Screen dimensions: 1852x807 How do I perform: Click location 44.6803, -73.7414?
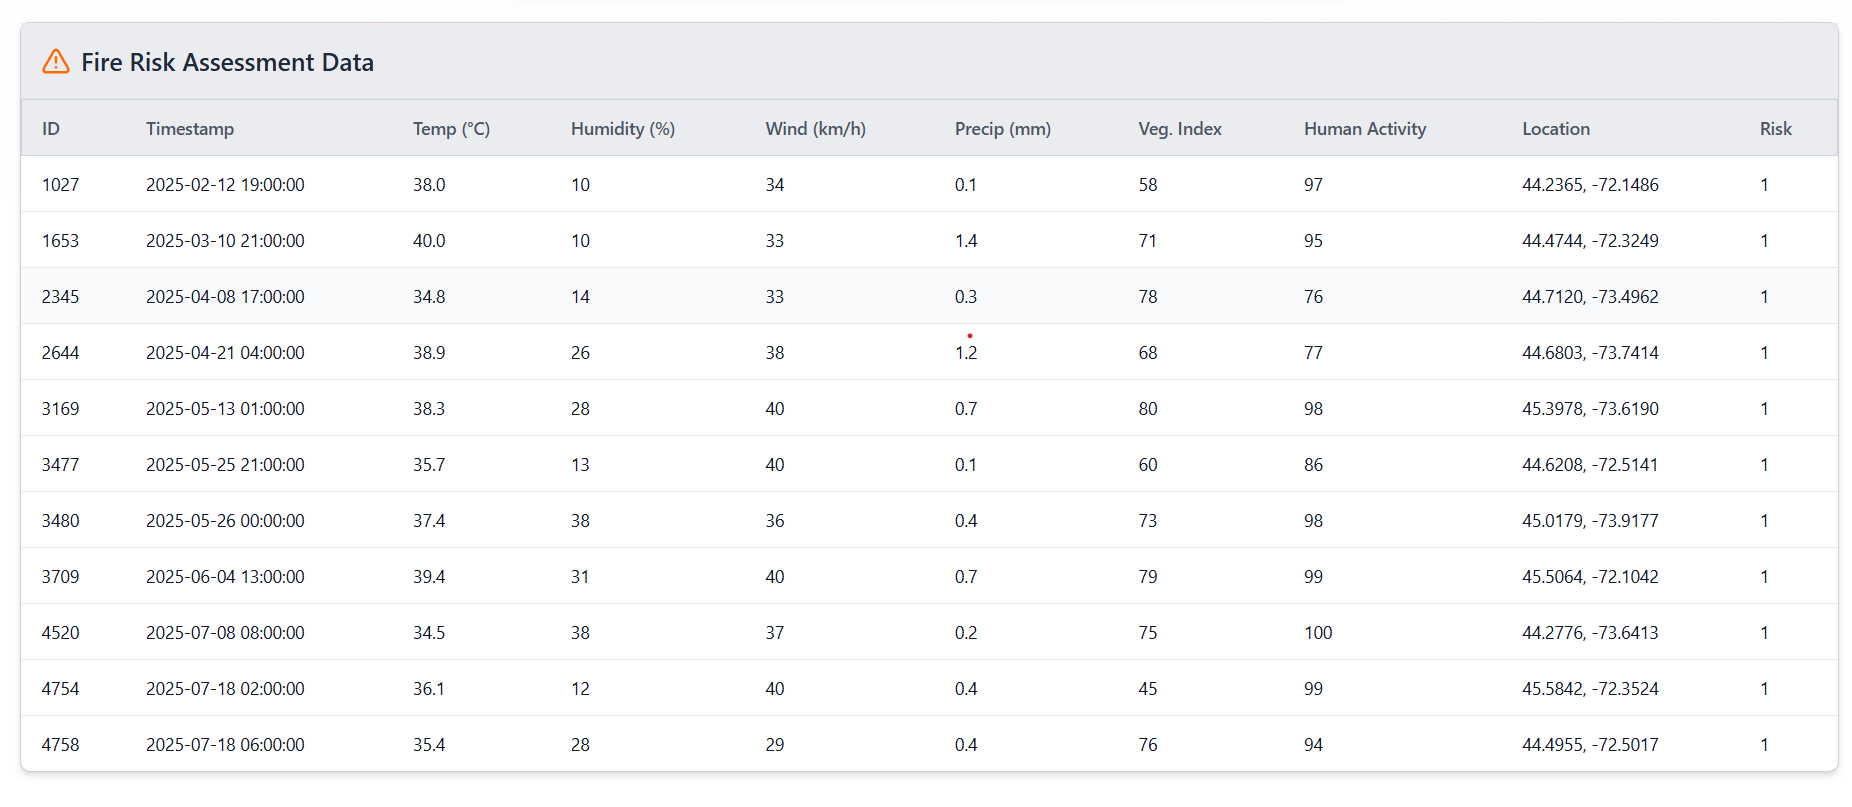[x=1590, y=353]
